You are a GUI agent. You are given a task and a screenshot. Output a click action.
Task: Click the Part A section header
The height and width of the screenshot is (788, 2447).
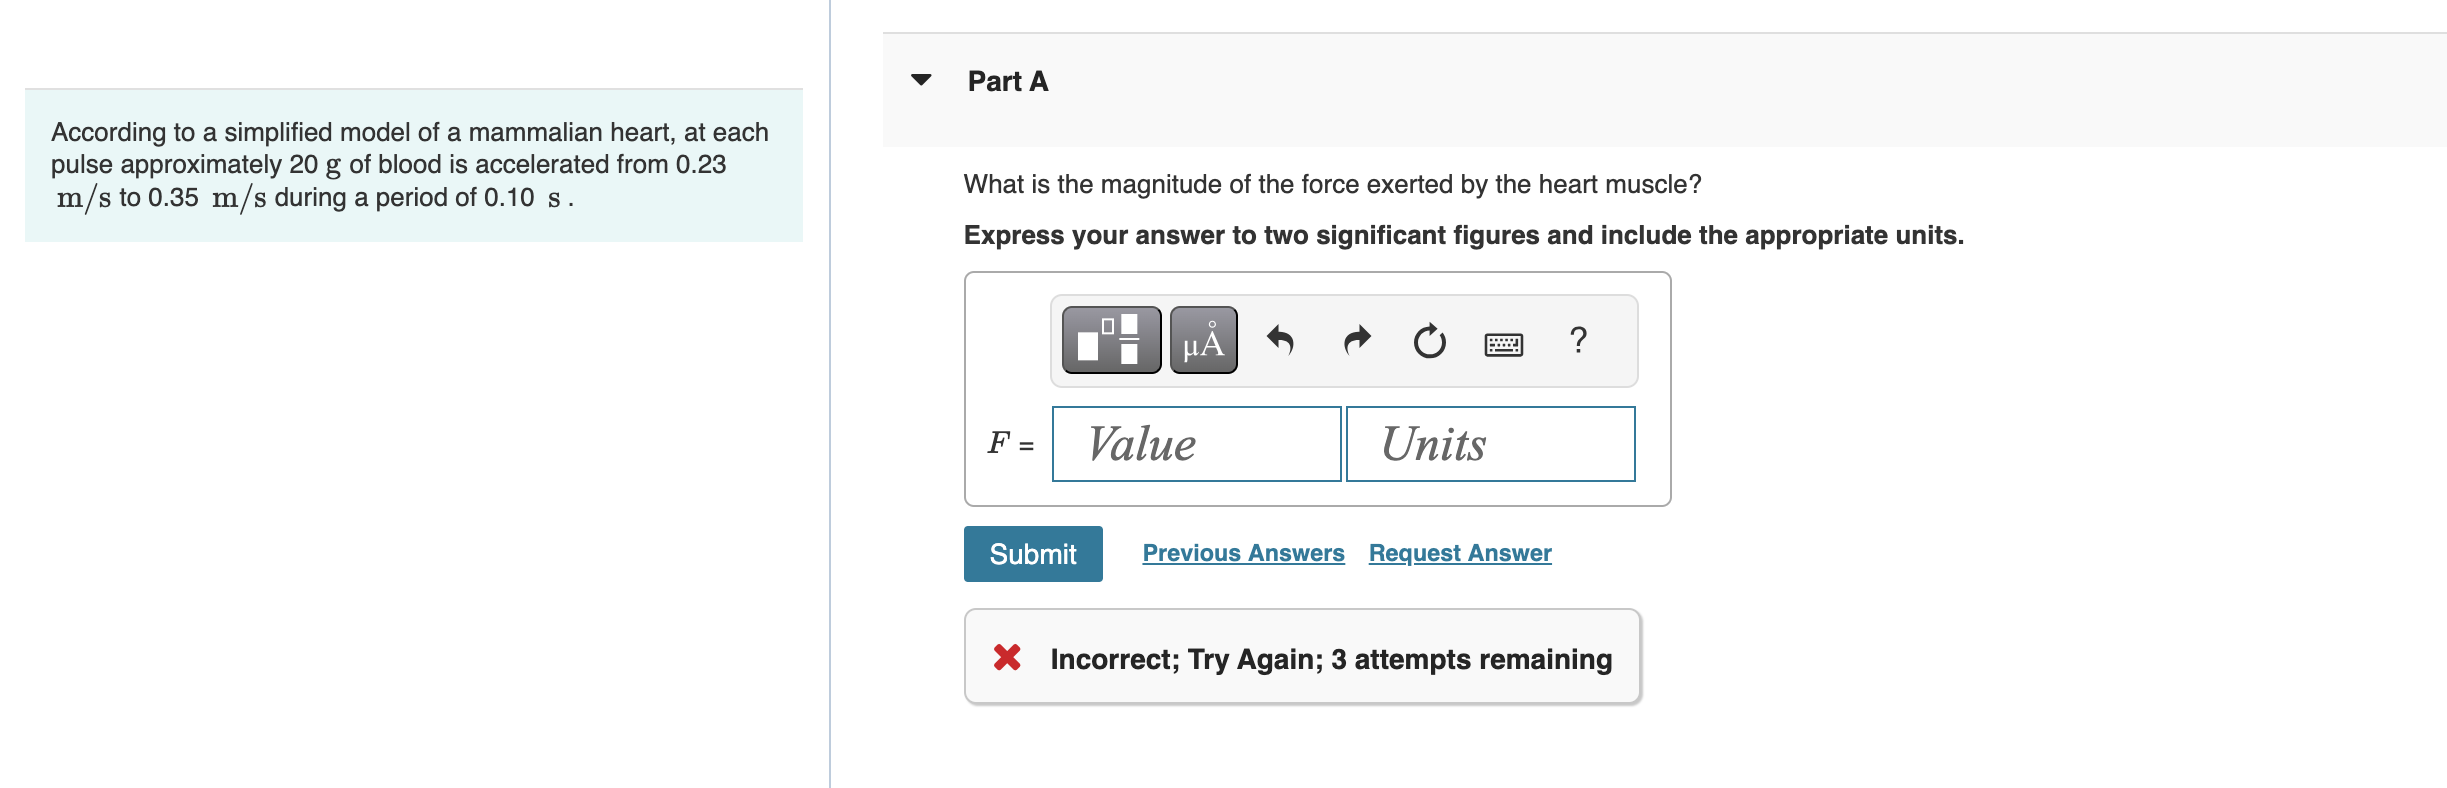(1005, 81)
